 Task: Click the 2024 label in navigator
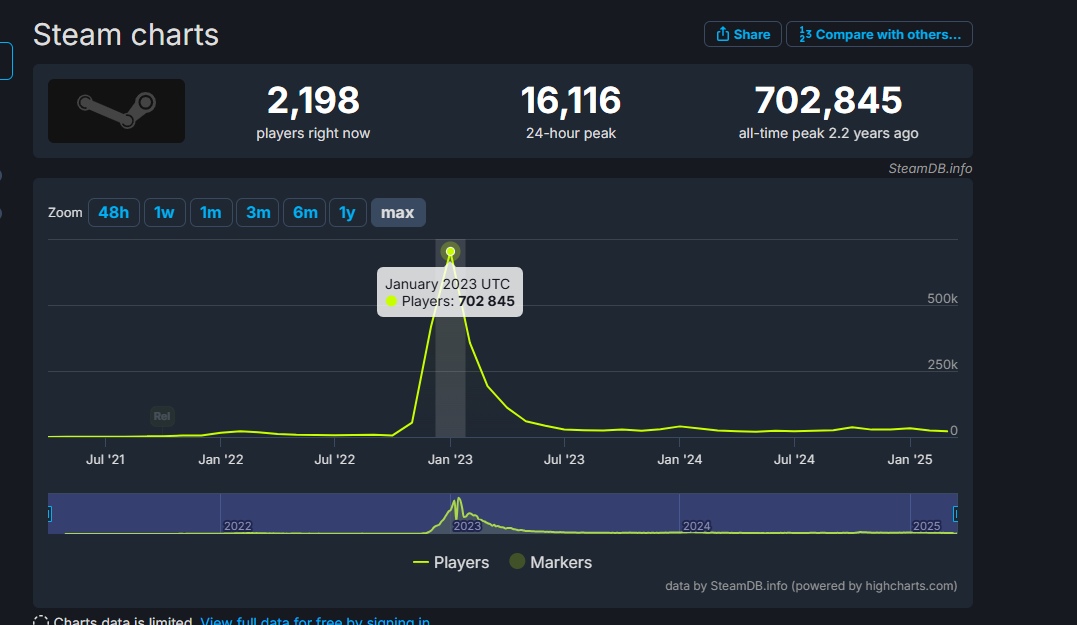pos(696,525)
